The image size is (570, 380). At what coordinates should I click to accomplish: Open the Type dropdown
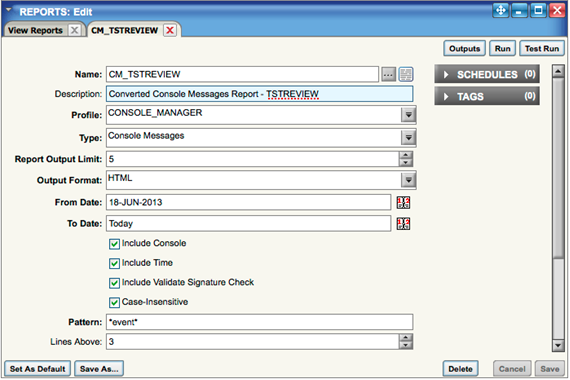coord(408,138)
